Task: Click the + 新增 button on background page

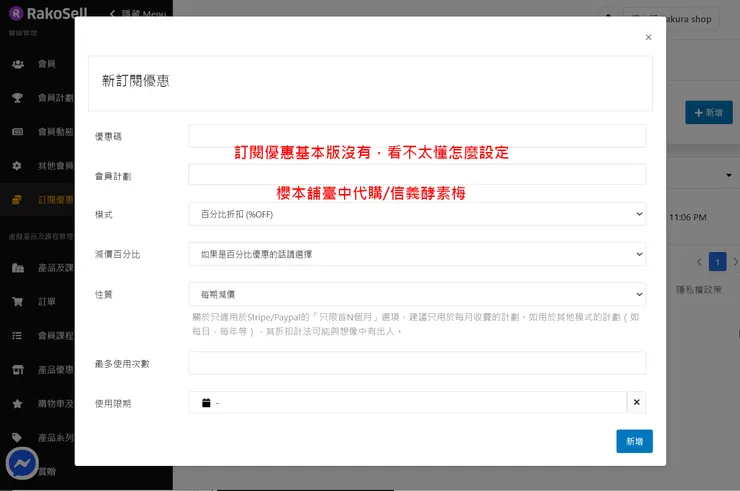Action: tap(709, 112)
